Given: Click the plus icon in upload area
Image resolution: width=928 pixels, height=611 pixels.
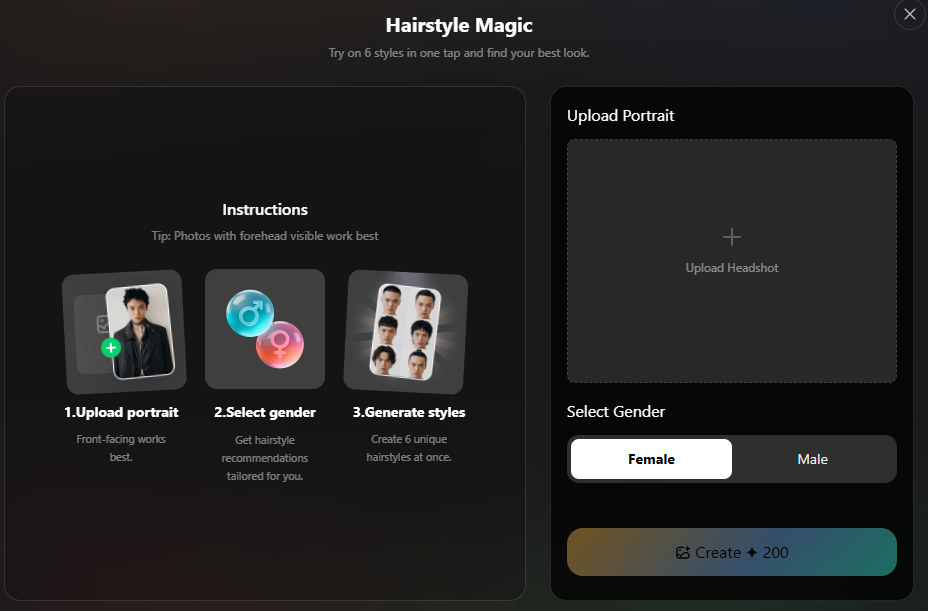Looking at the screenshot, I should [x=732, y=237].
